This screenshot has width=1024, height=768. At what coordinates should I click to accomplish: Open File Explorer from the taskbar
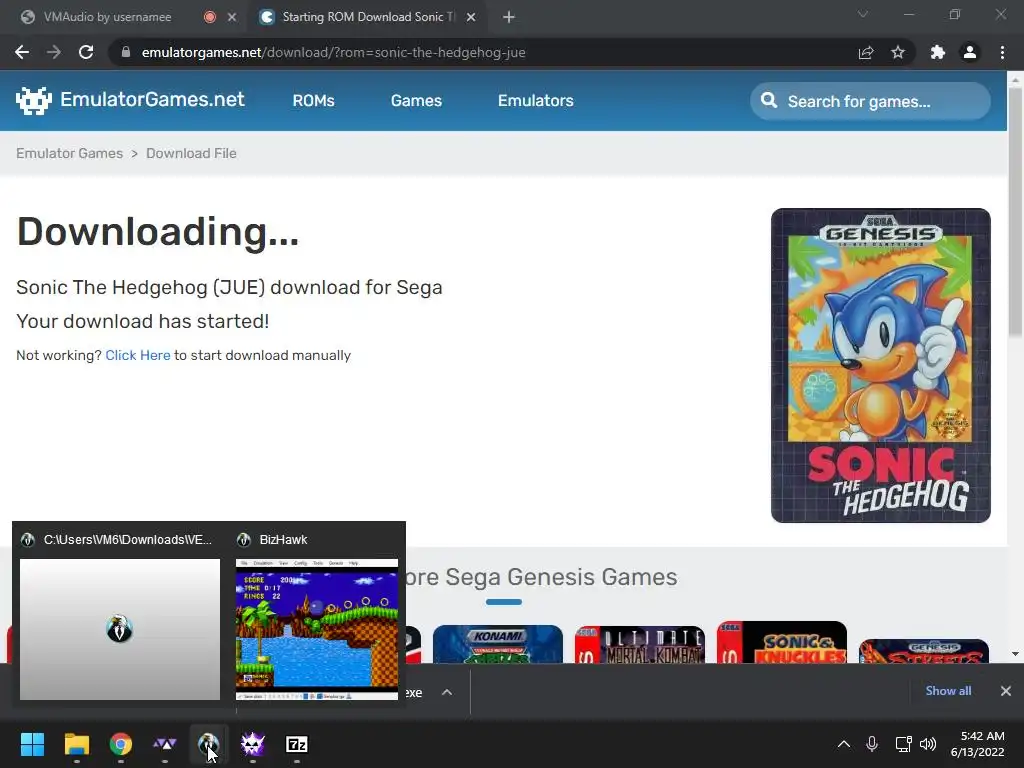[x=76, y=744]
